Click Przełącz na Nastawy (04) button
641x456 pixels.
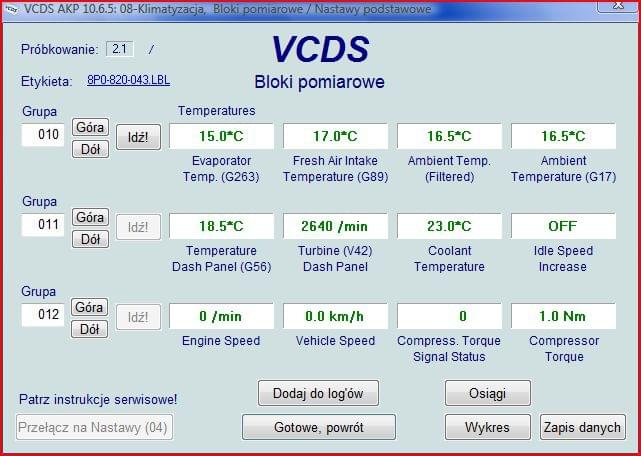tap(94, 427)
